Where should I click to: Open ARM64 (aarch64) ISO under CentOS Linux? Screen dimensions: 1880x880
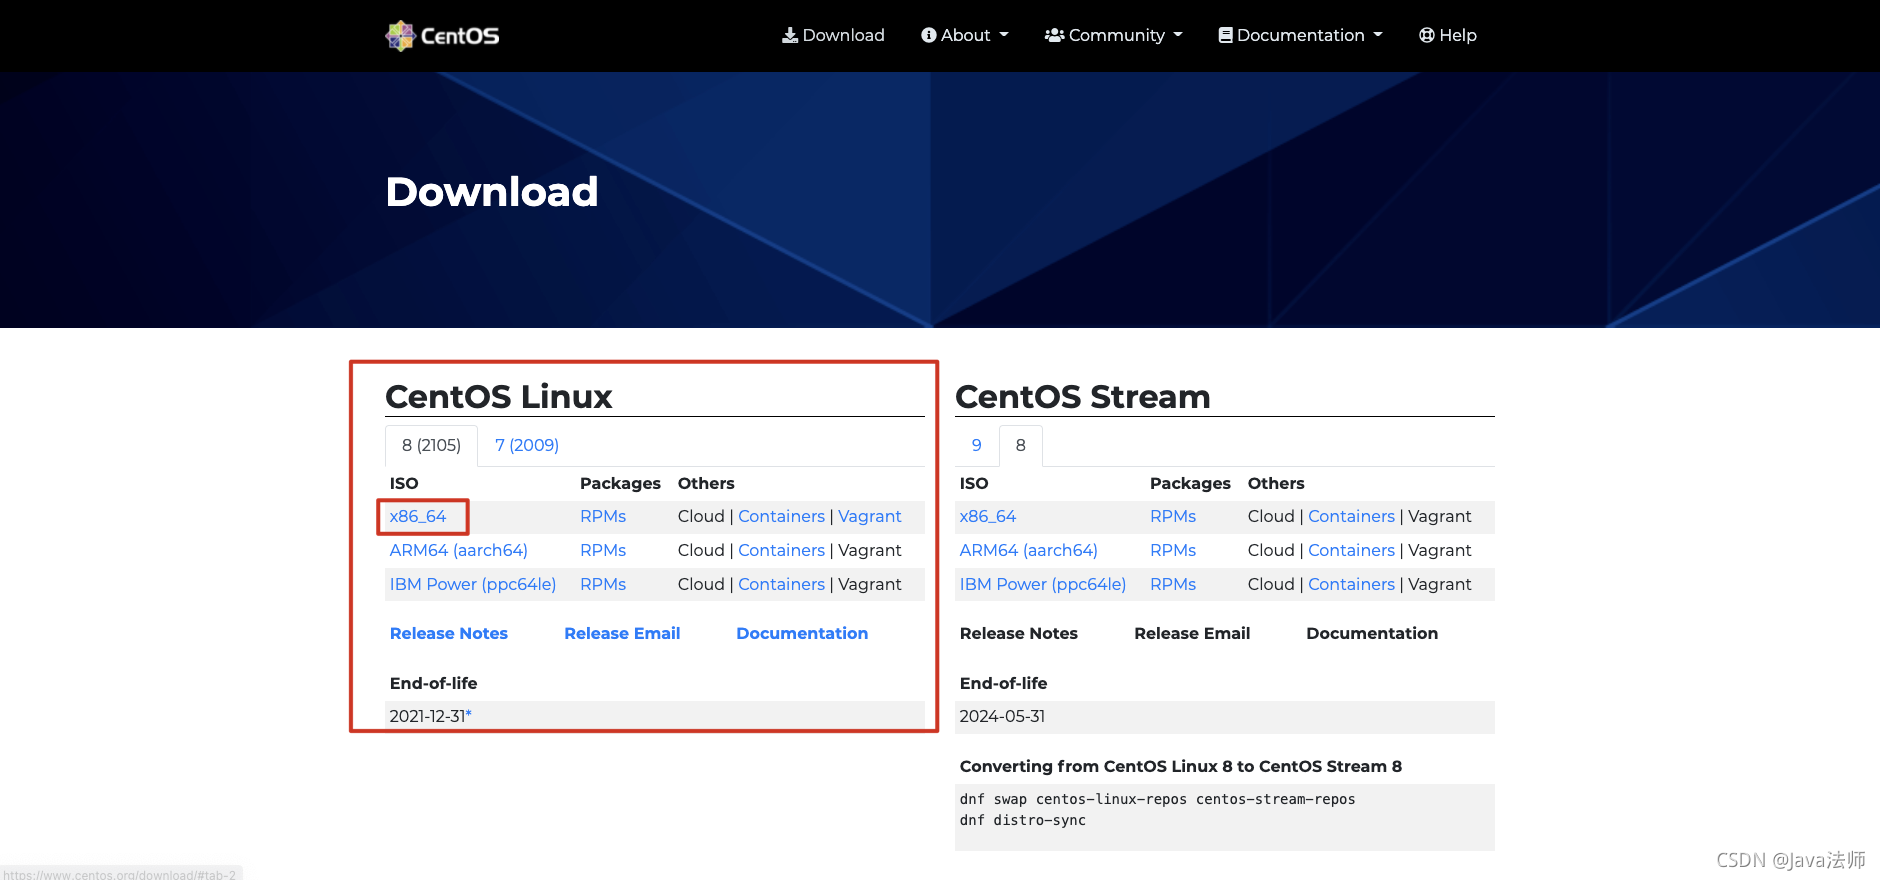coord(459,550)
